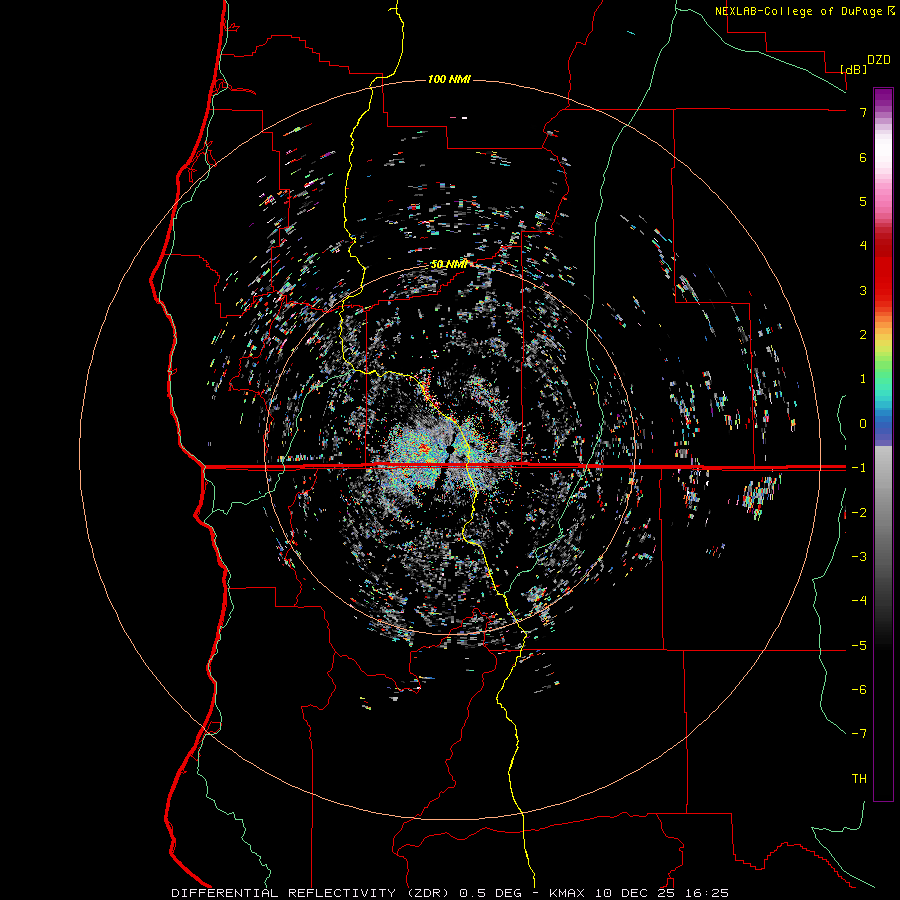Click the 4 value on color scale
The height and width of the screenshot is (900, 900).
pyautogui.click(x=863, y=246)
